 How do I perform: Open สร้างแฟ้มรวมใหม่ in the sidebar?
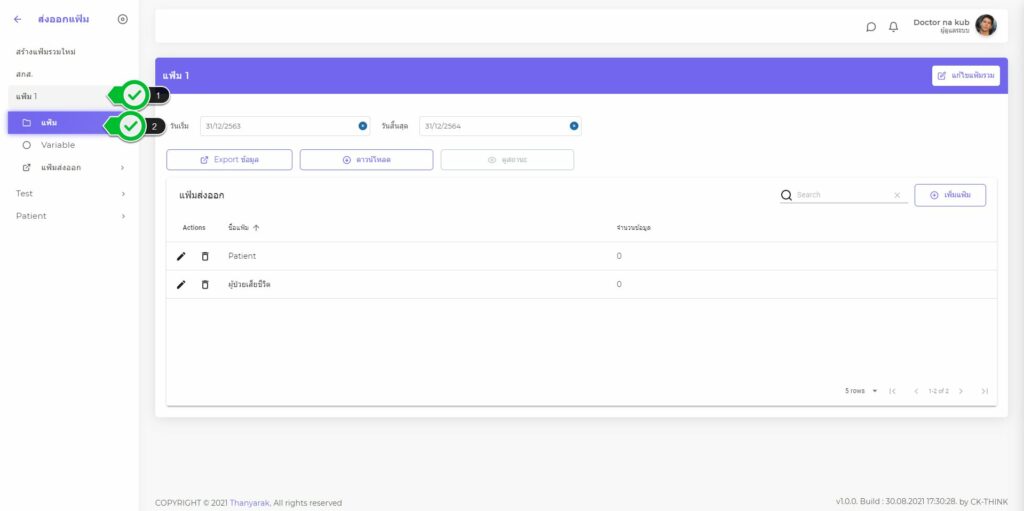click(46, 51)
